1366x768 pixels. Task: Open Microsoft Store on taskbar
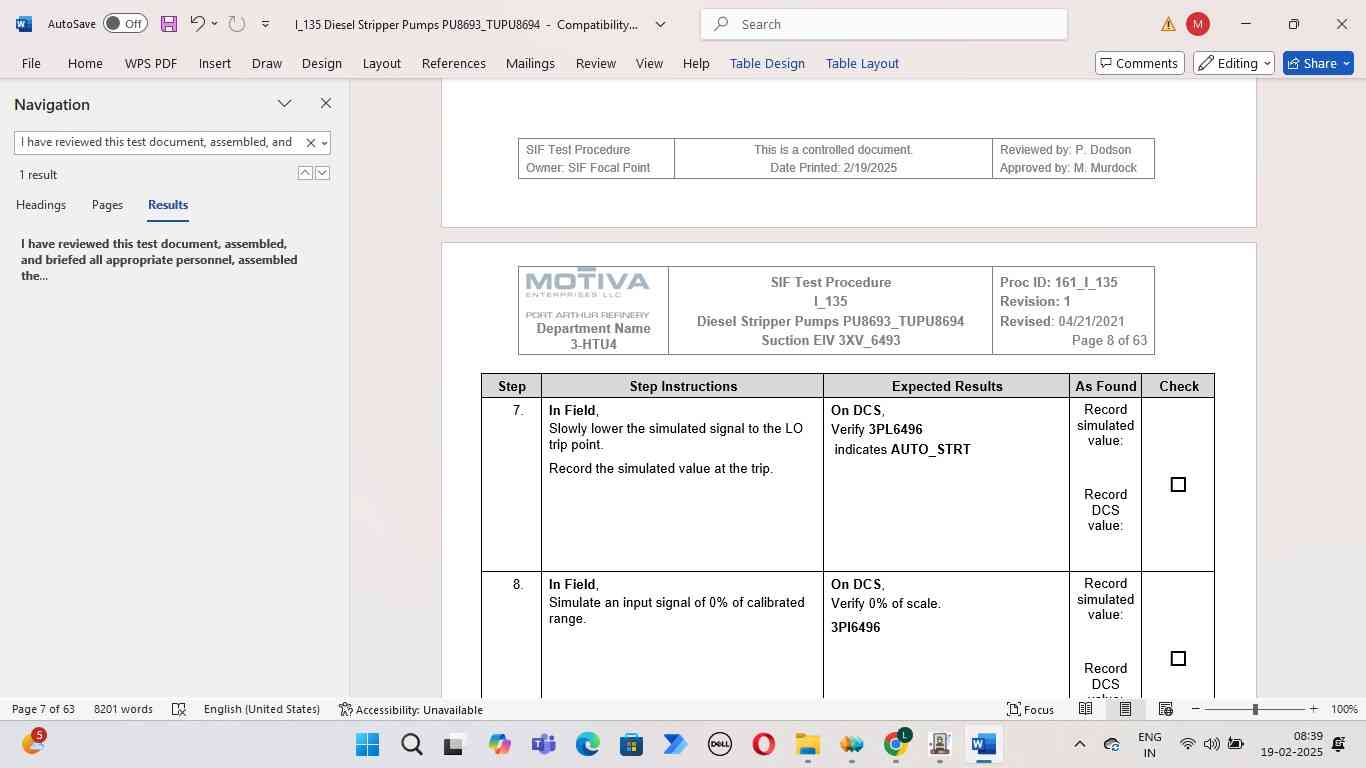[x=631, y=744]
